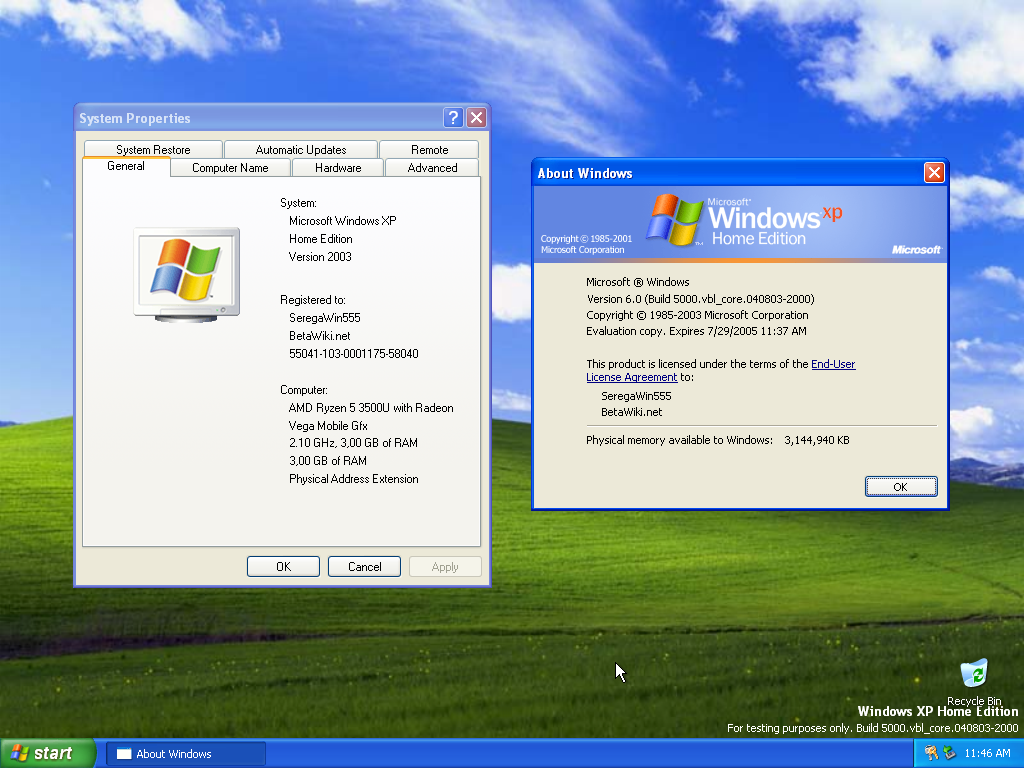Close the System Properties window
Viewport: 1024px width, 768px height.
(x=477, y=118)
